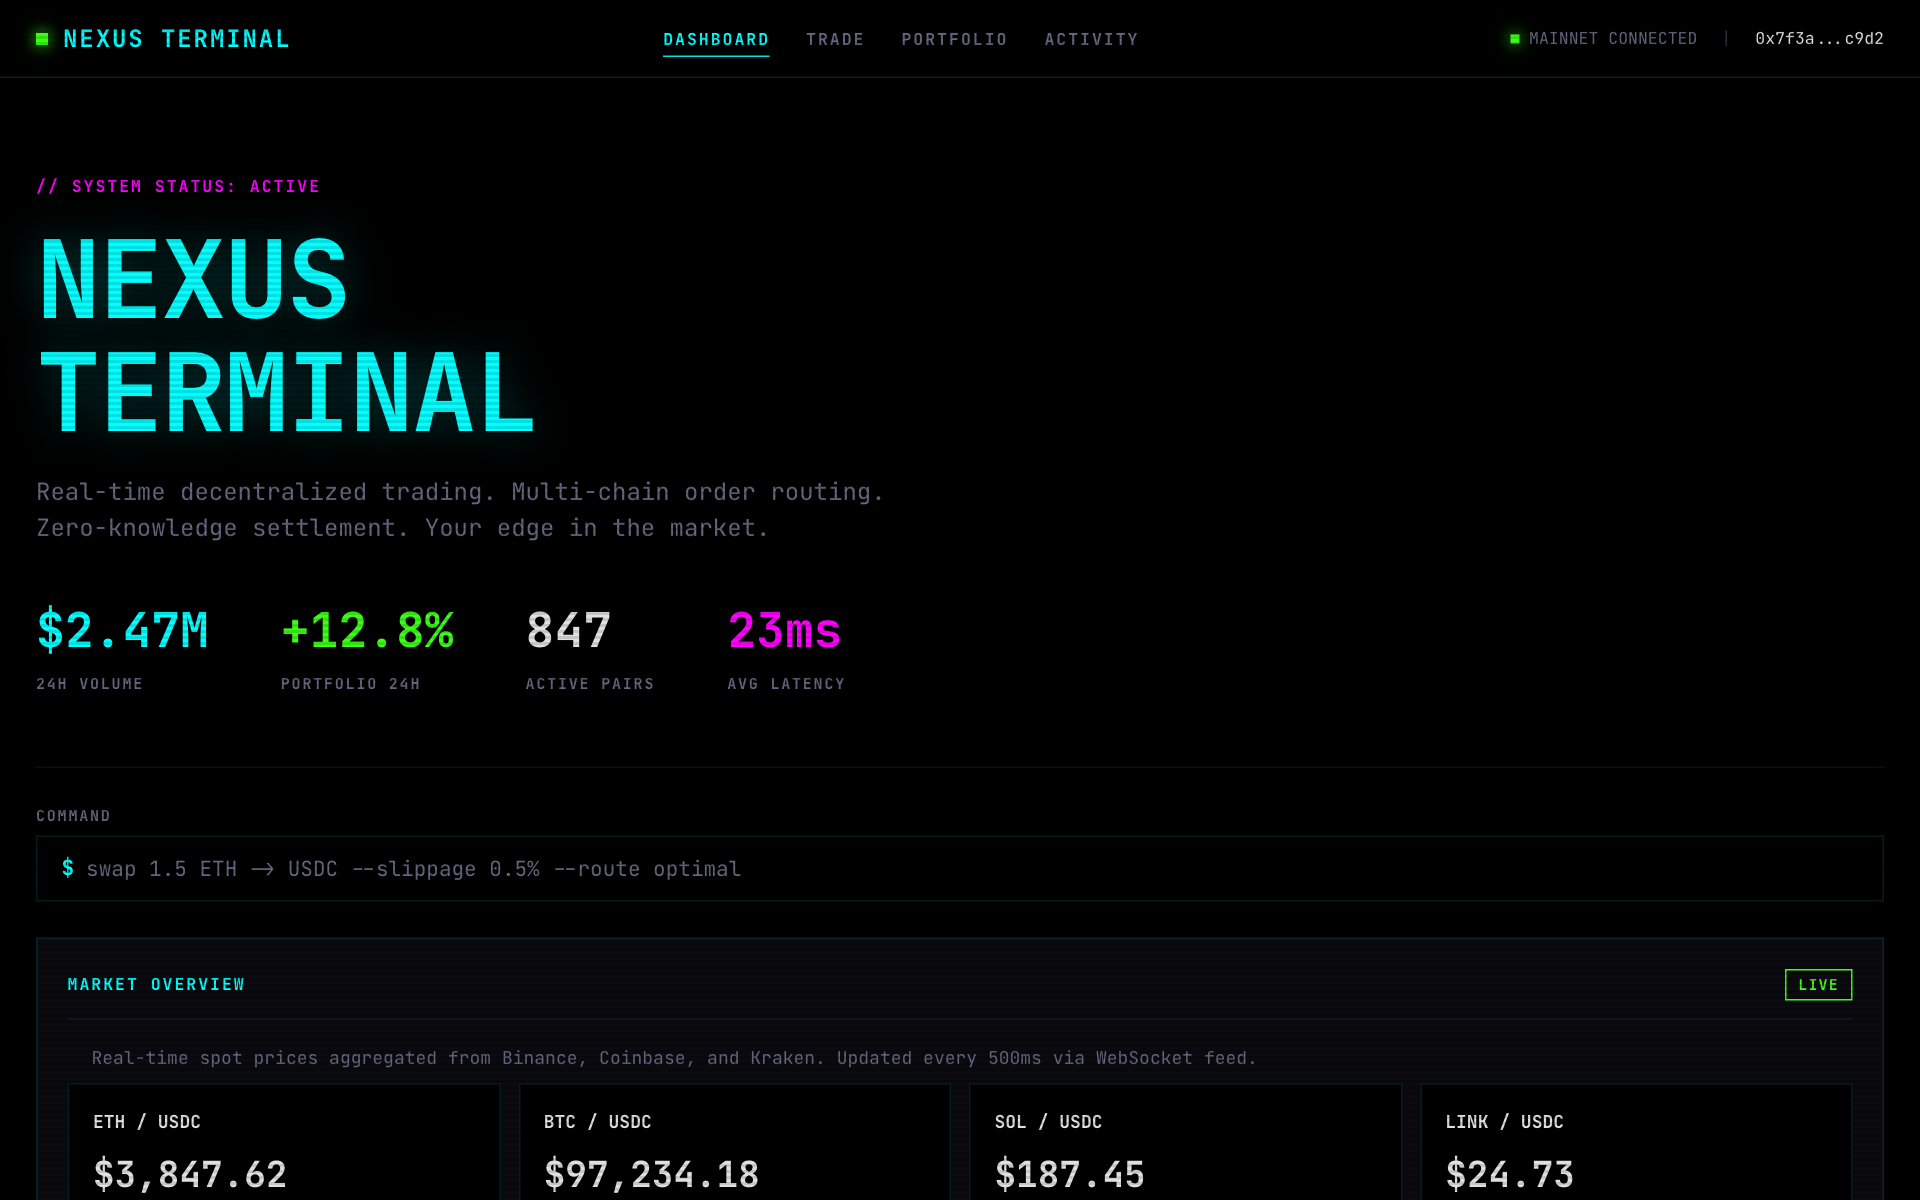Select the LINK / USDC market card
This screenshot has height=1200, width=1920.
point(1636,1145)
